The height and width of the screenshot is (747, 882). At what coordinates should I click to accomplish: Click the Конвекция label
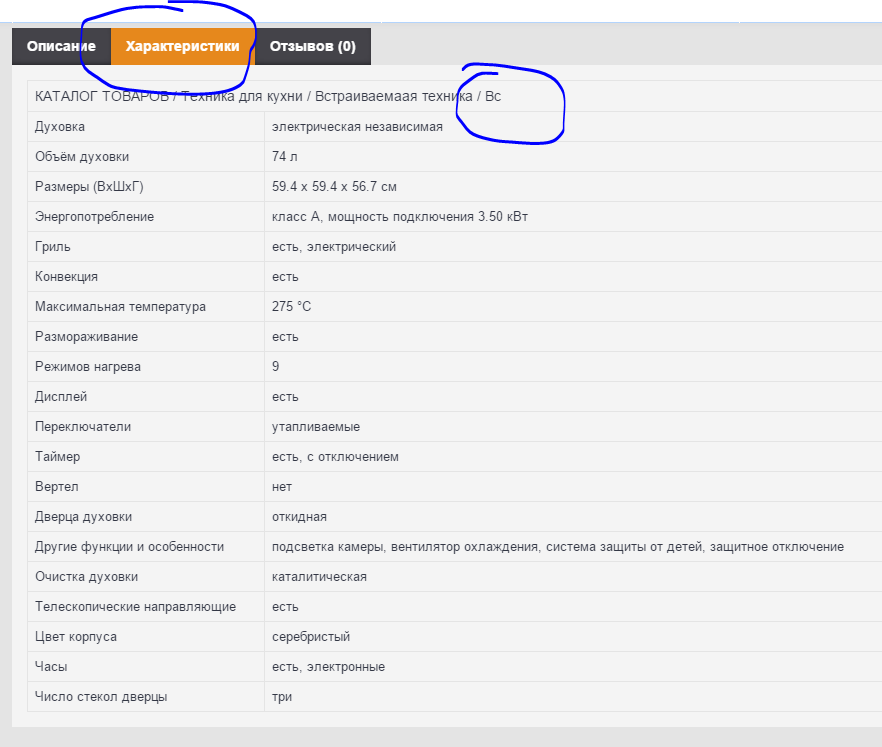(66, 277)
